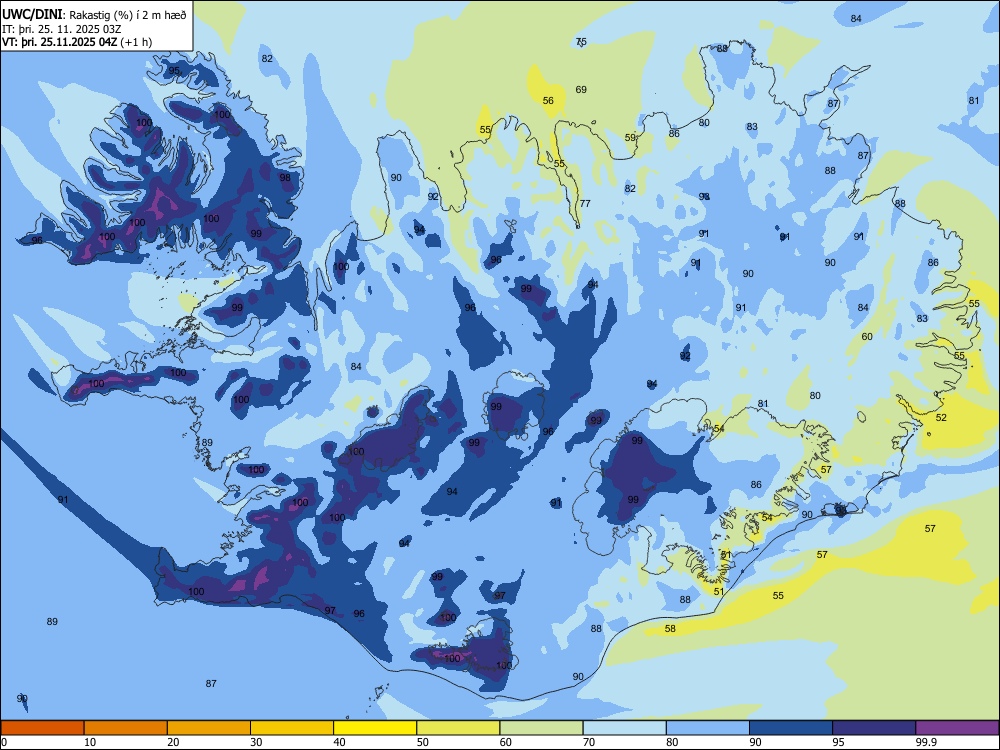The height and width of the screenshot is (750, 1000).
Task: Click the '10' legend label
Action: (90, 742)
